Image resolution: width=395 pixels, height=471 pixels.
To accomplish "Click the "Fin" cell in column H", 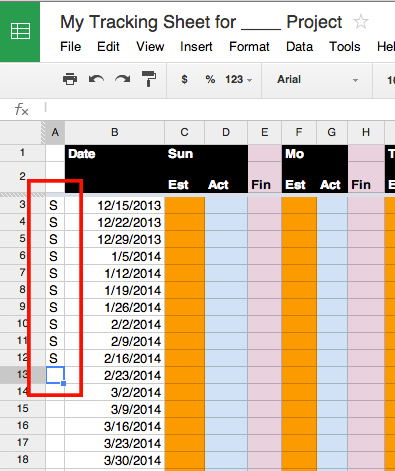I will pyautogui.click(x=366, y=177).
